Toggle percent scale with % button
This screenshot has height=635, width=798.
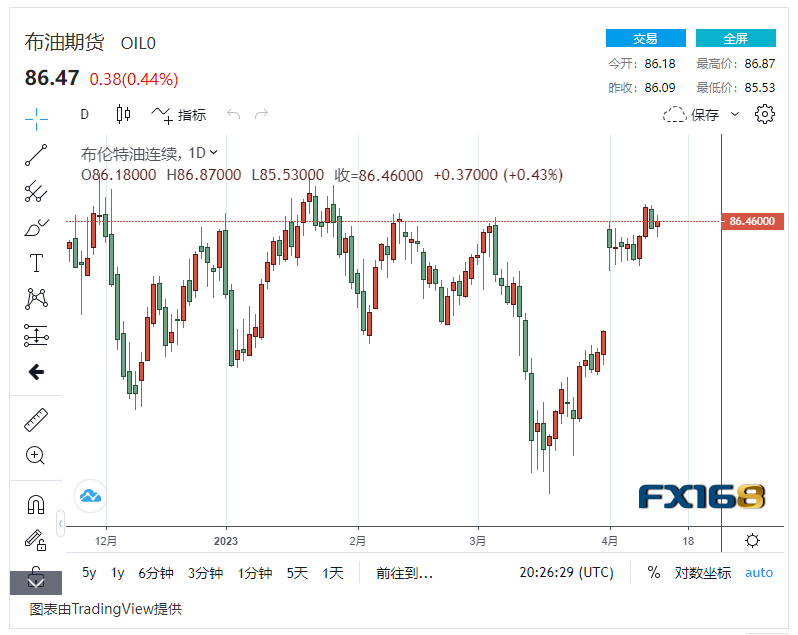point(654,573)
